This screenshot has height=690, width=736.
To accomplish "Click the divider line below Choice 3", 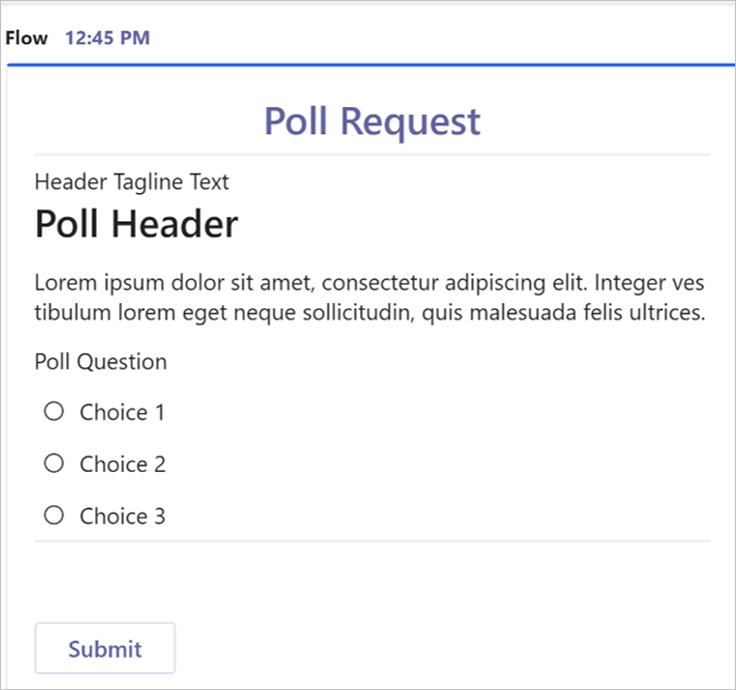I will pyautogui.click(x=372, y=541).
